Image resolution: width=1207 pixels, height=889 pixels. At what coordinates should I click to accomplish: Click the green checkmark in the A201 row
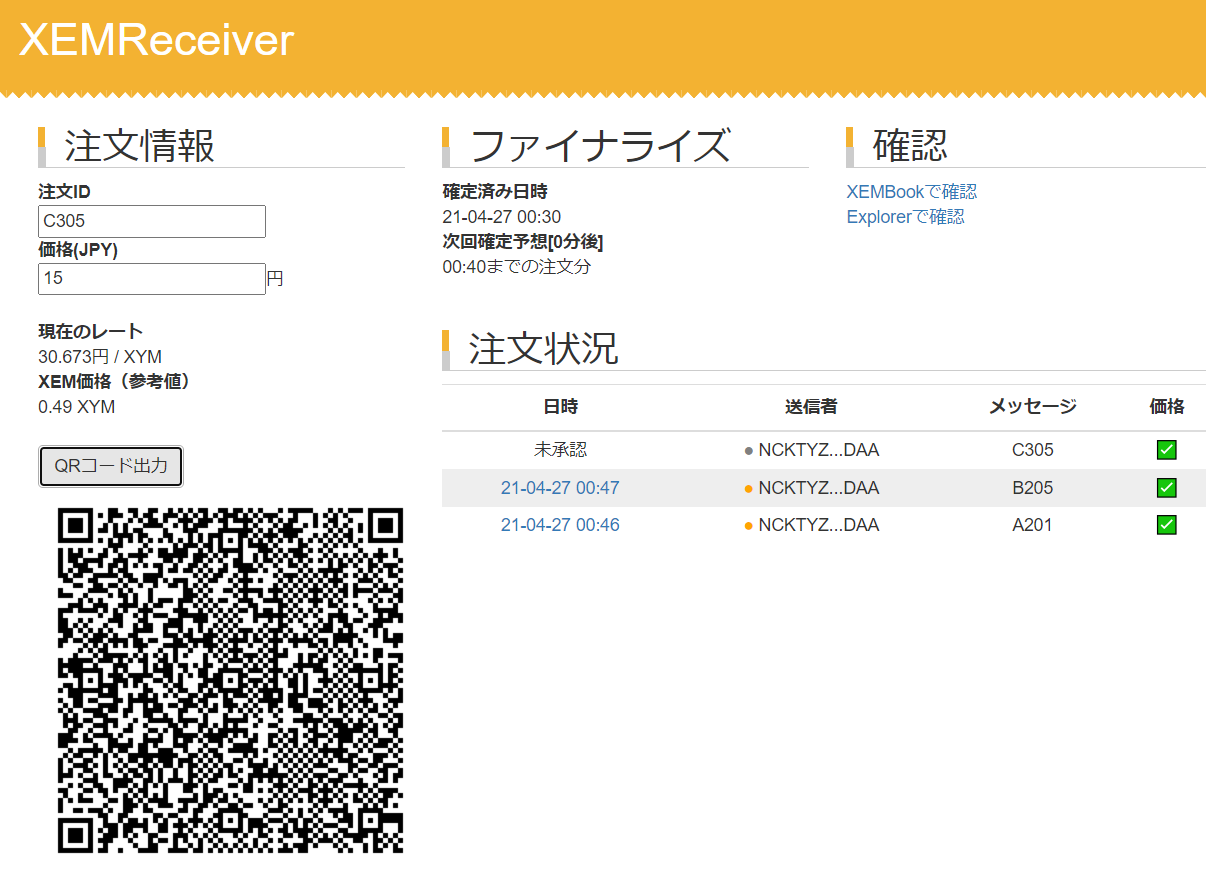pos(1166,525)
